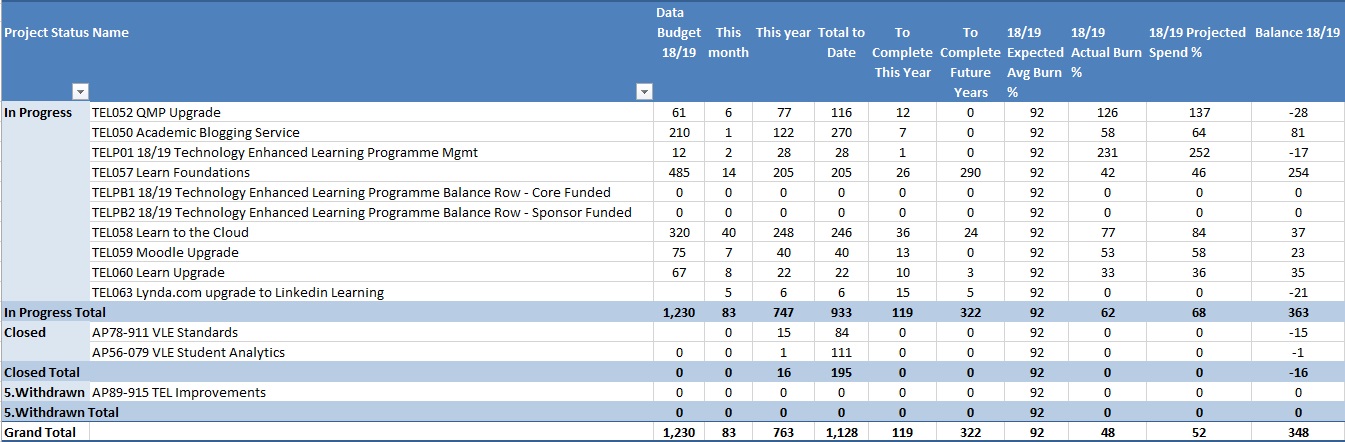1345x442 pixels.
Task: Select the Grand Total row label
Action: pos(40,432)
